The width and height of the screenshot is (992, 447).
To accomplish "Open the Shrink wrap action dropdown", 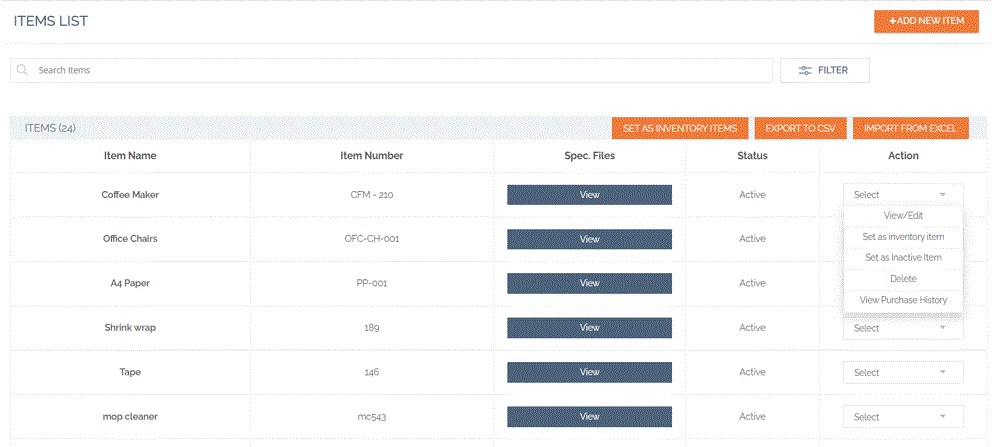I will pyautogui.click(x=903, y=328).
